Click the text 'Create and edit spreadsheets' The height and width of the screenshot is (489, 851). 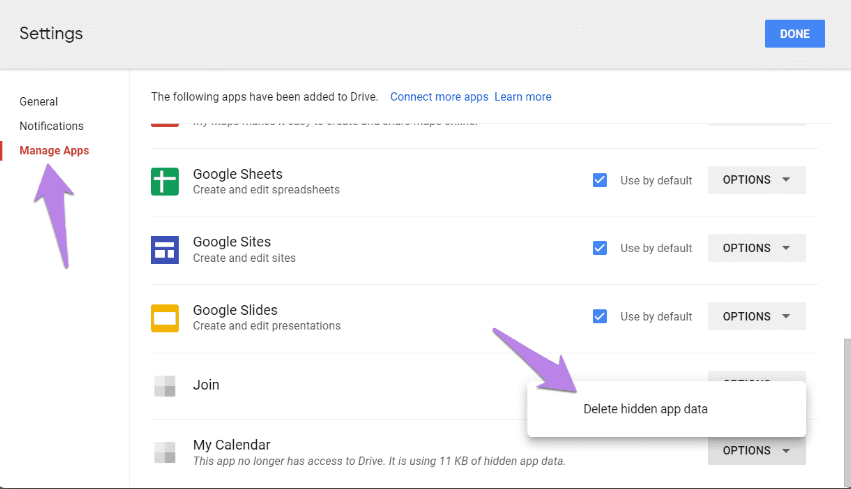pyautogui.click(x=266, y=190)
